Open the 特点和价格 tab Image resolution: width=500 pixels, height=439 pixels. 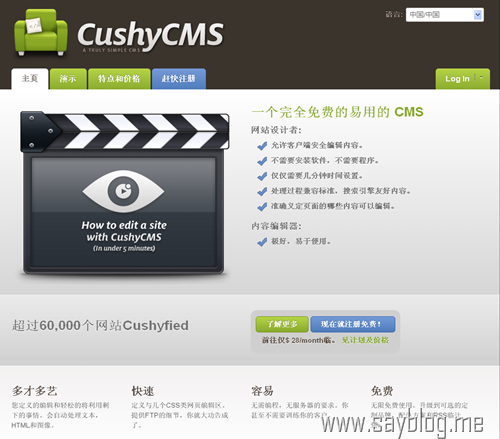point(119,79)
